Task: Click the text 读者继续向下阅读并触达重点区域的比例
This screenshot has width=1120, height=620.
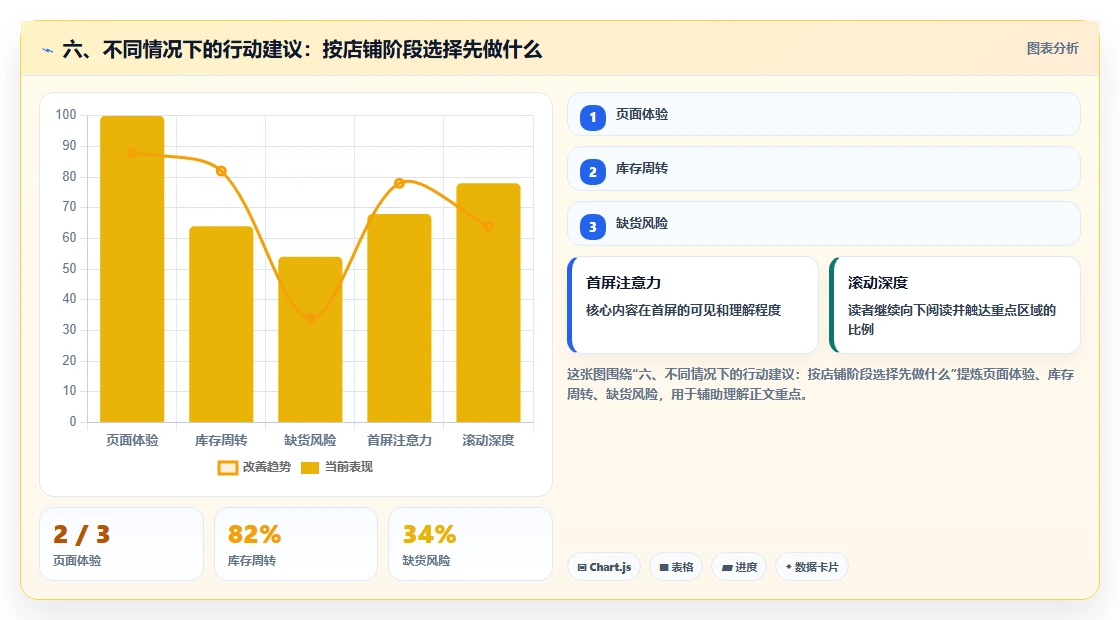Action: (x=951, y=320)
